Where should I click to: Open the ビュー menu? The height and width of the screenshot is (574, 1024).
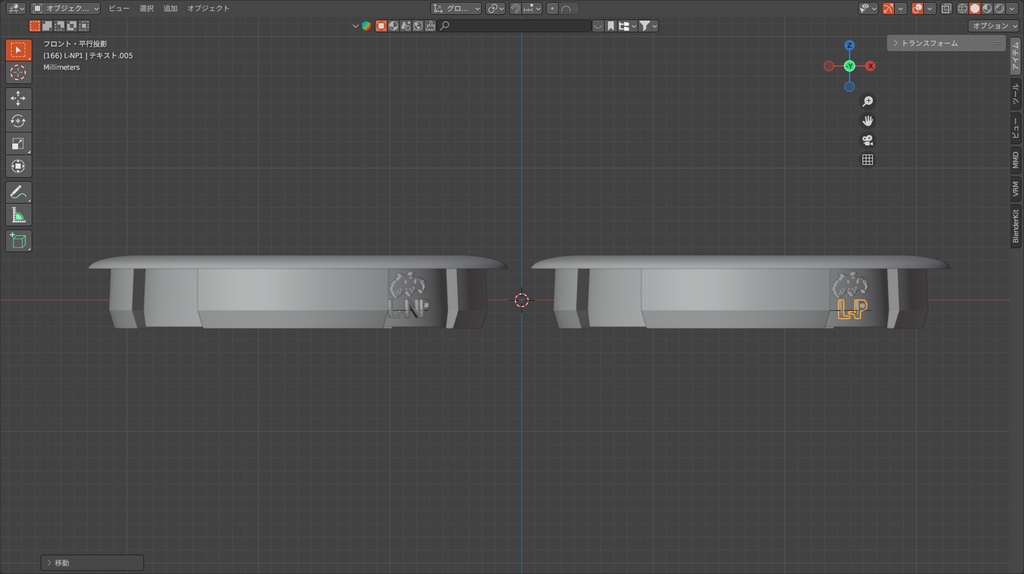pos(119,8)
